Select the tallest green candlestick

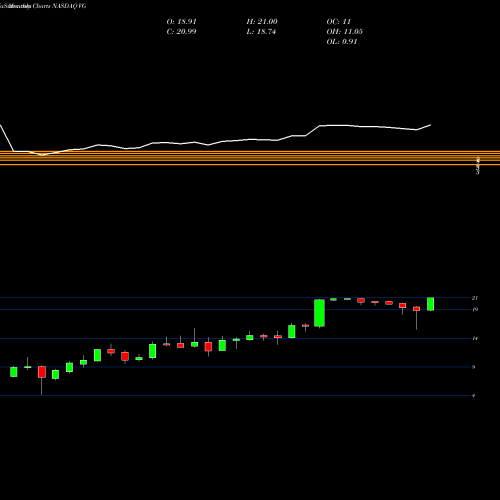coord(319,313)
